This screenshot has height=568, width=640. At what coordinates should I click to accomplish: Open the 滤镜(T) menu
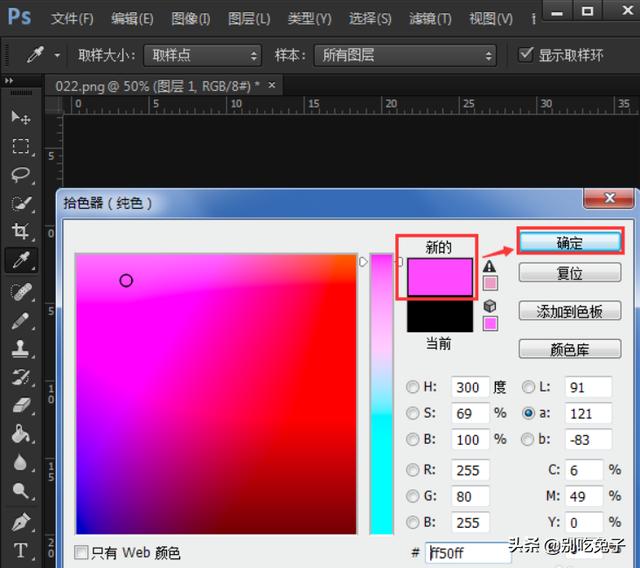pyautogui.click(x=429, y=18)
